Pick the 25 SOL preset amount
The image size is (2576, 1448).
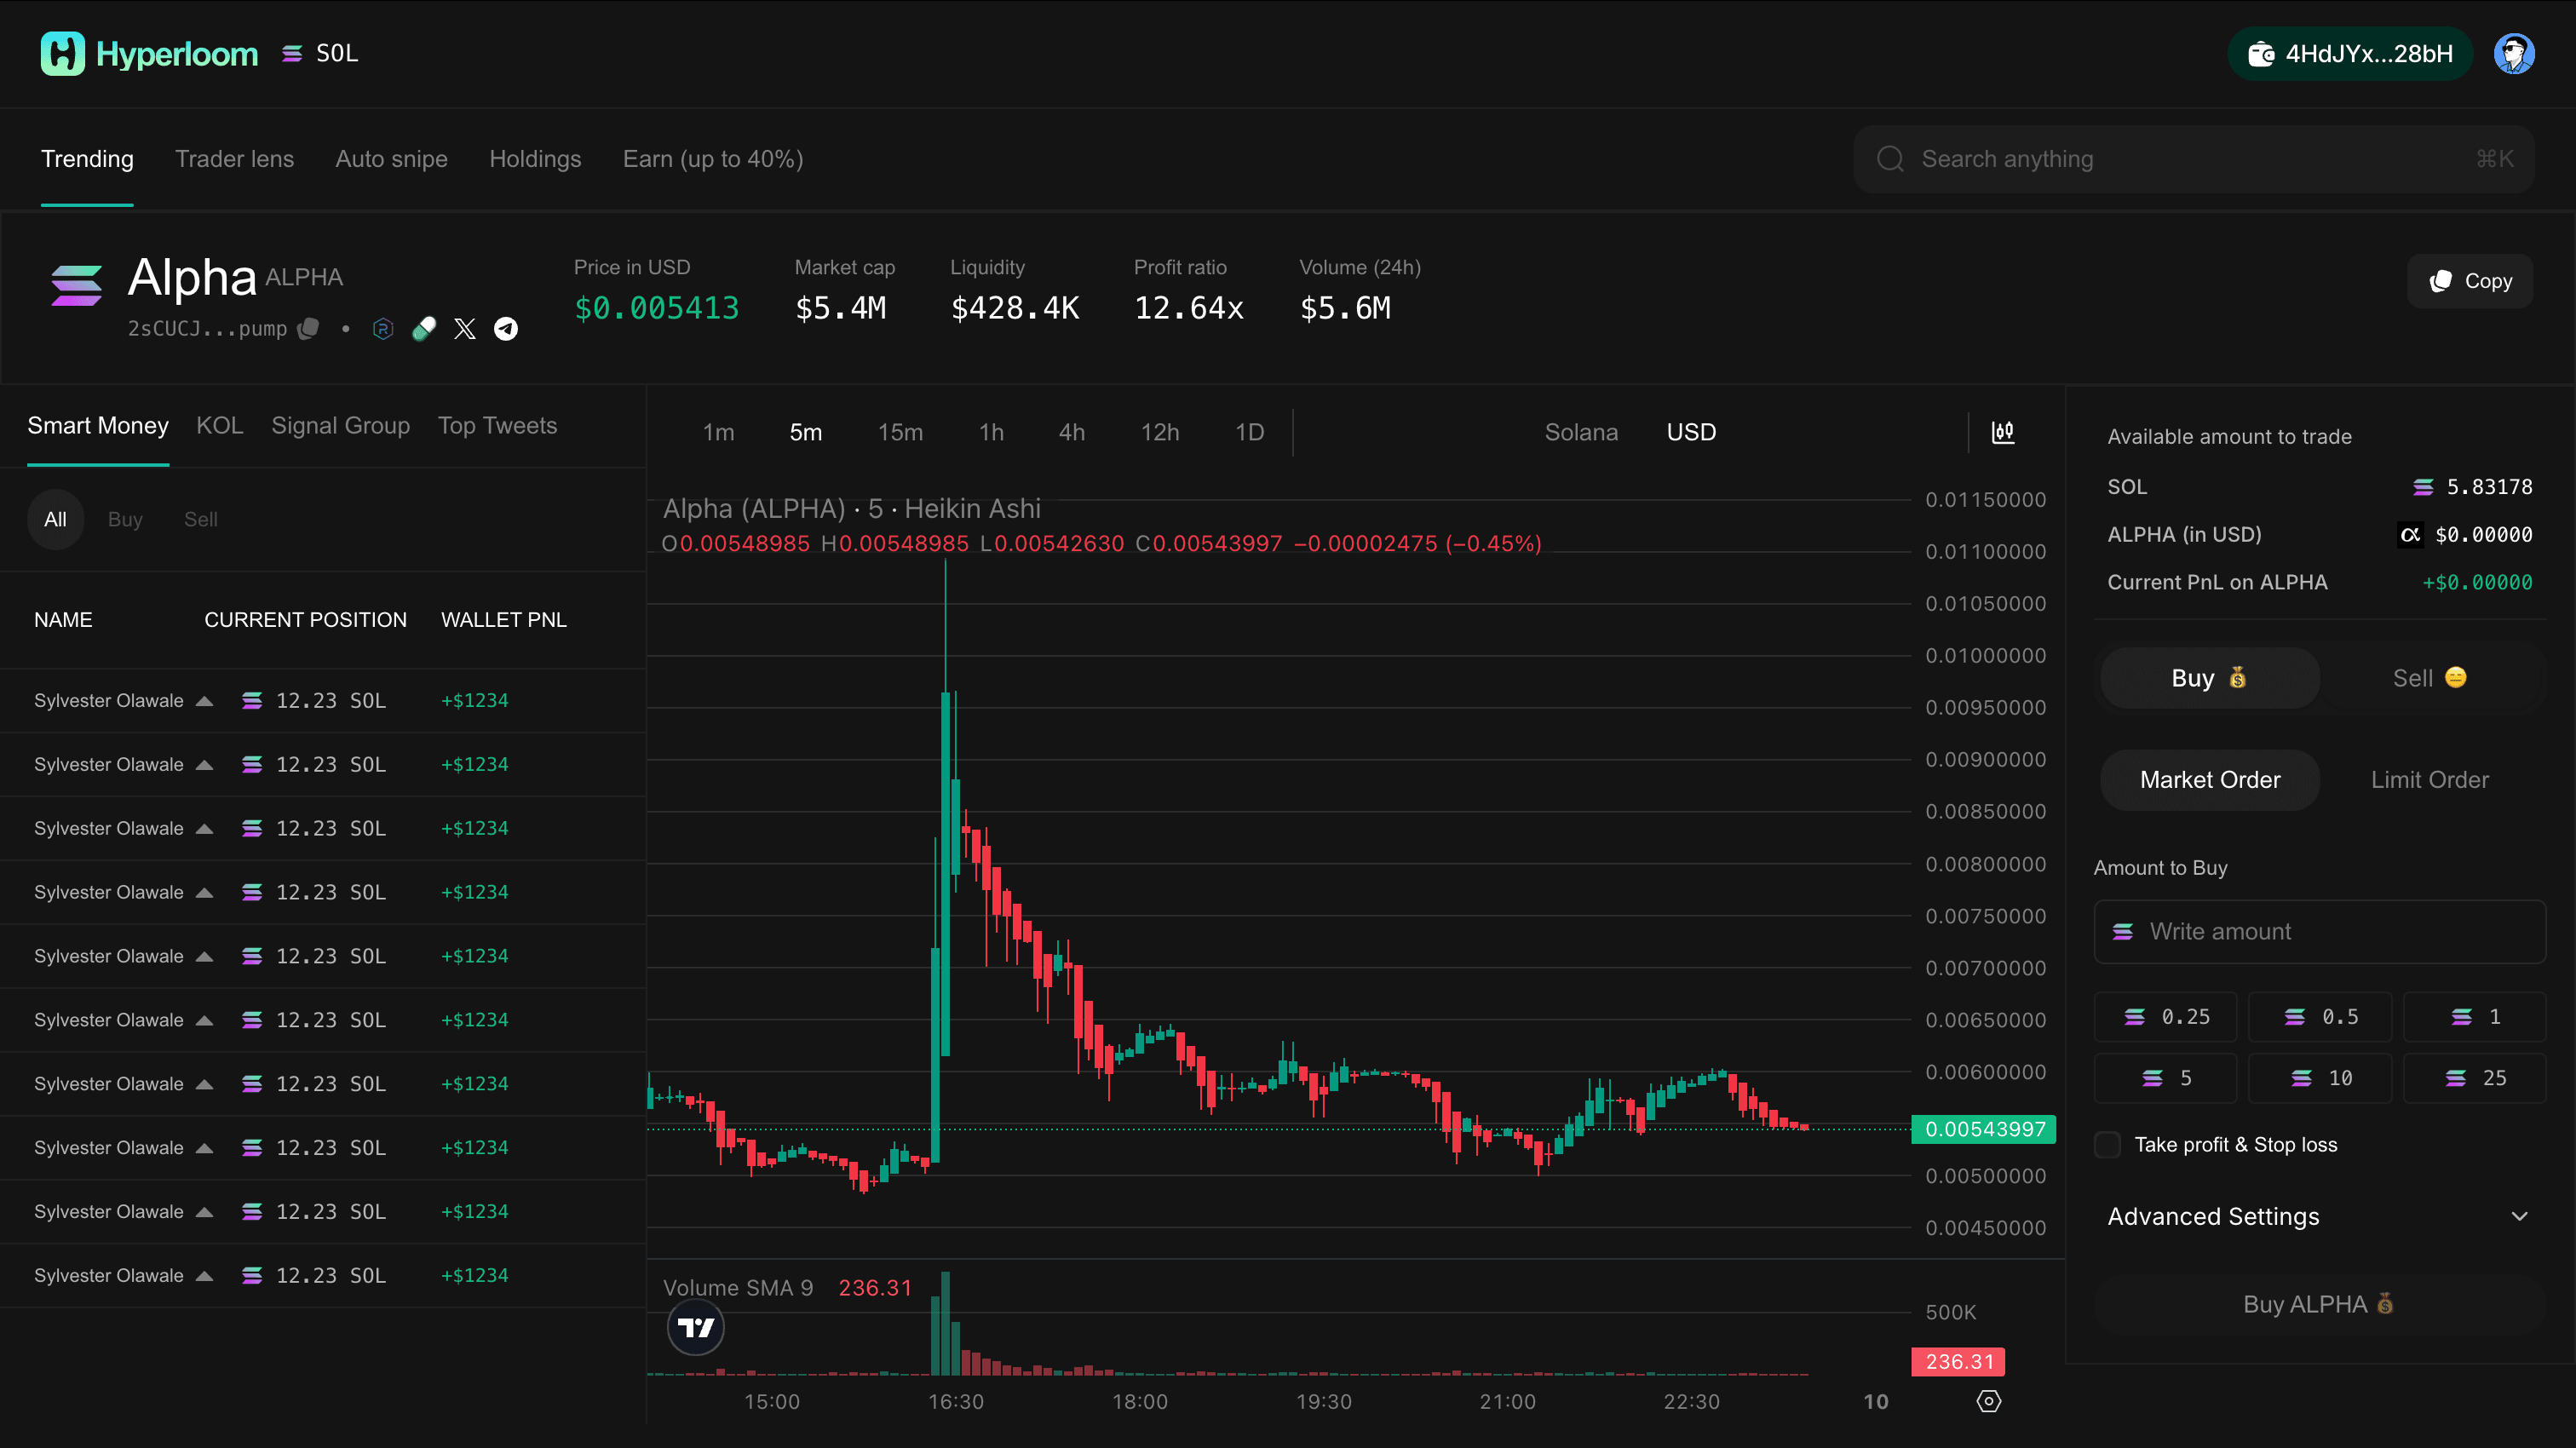[2475, 1078]
